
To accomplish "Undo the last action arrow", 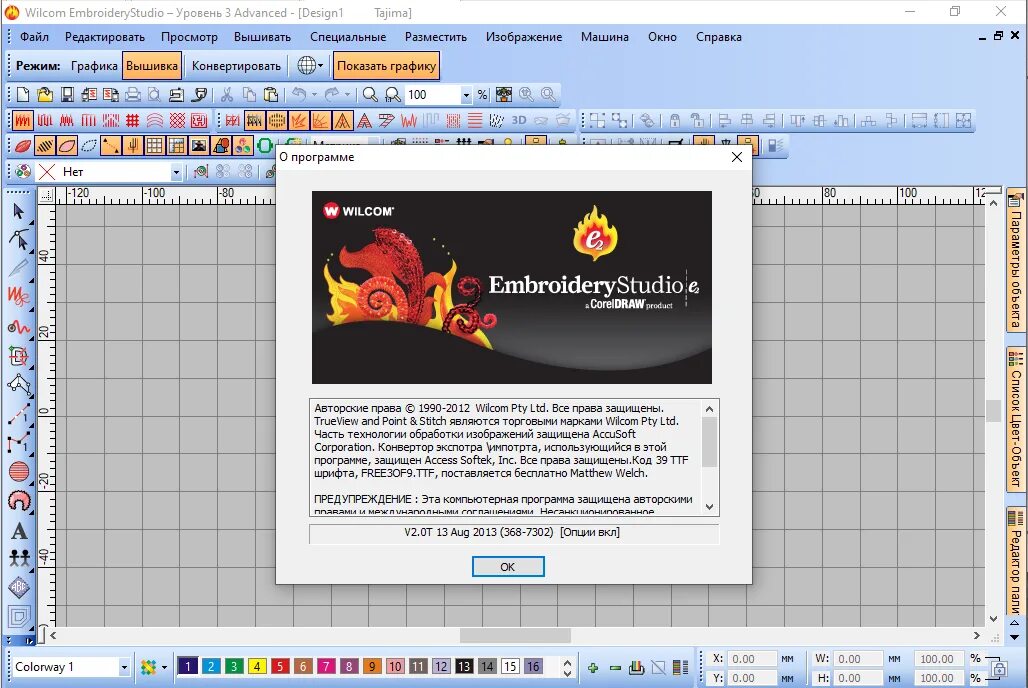I will click(x=299, y=94).
